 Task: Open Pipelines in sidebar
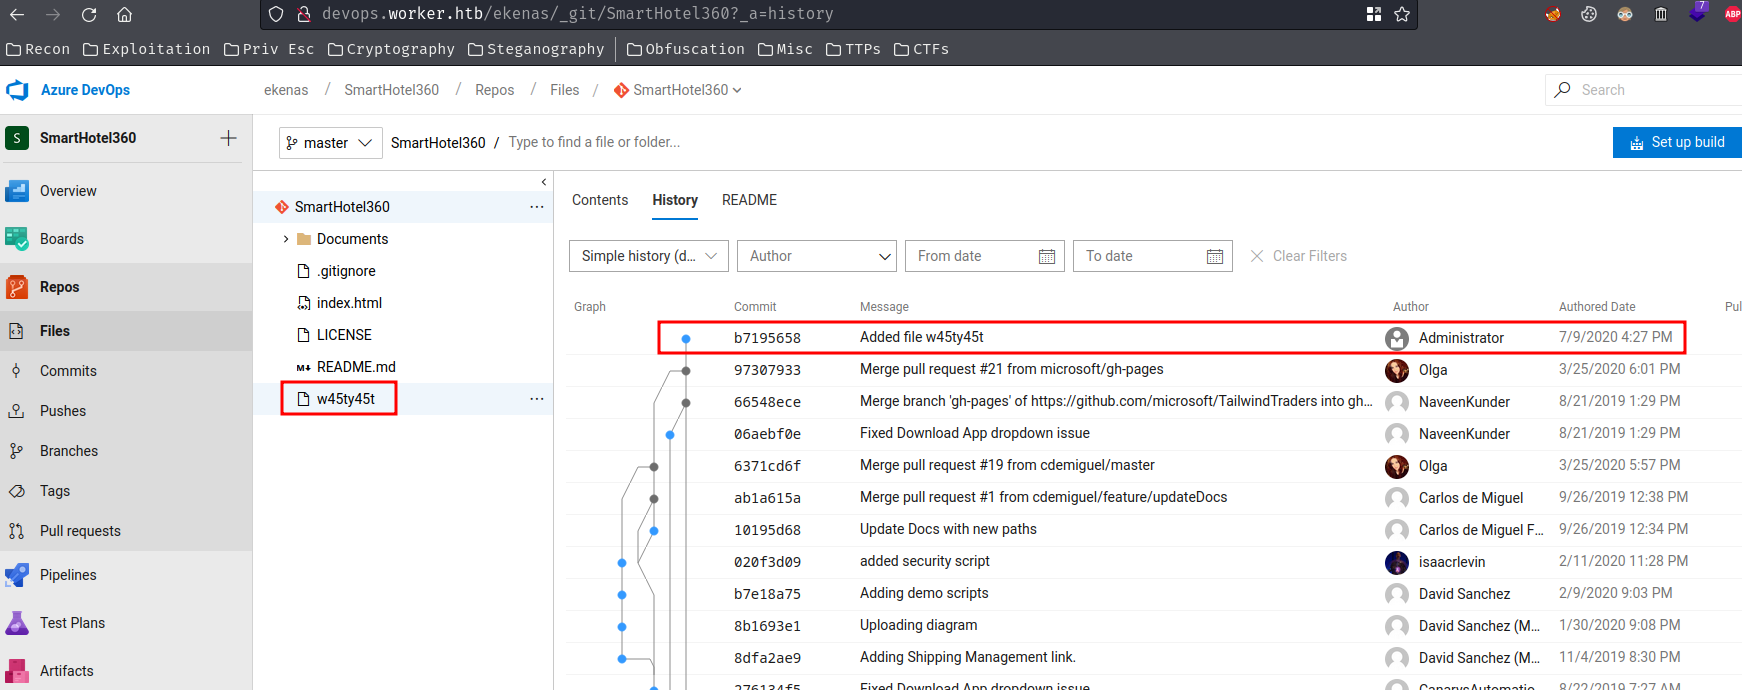pyautogui.click(x=68, y=575)
